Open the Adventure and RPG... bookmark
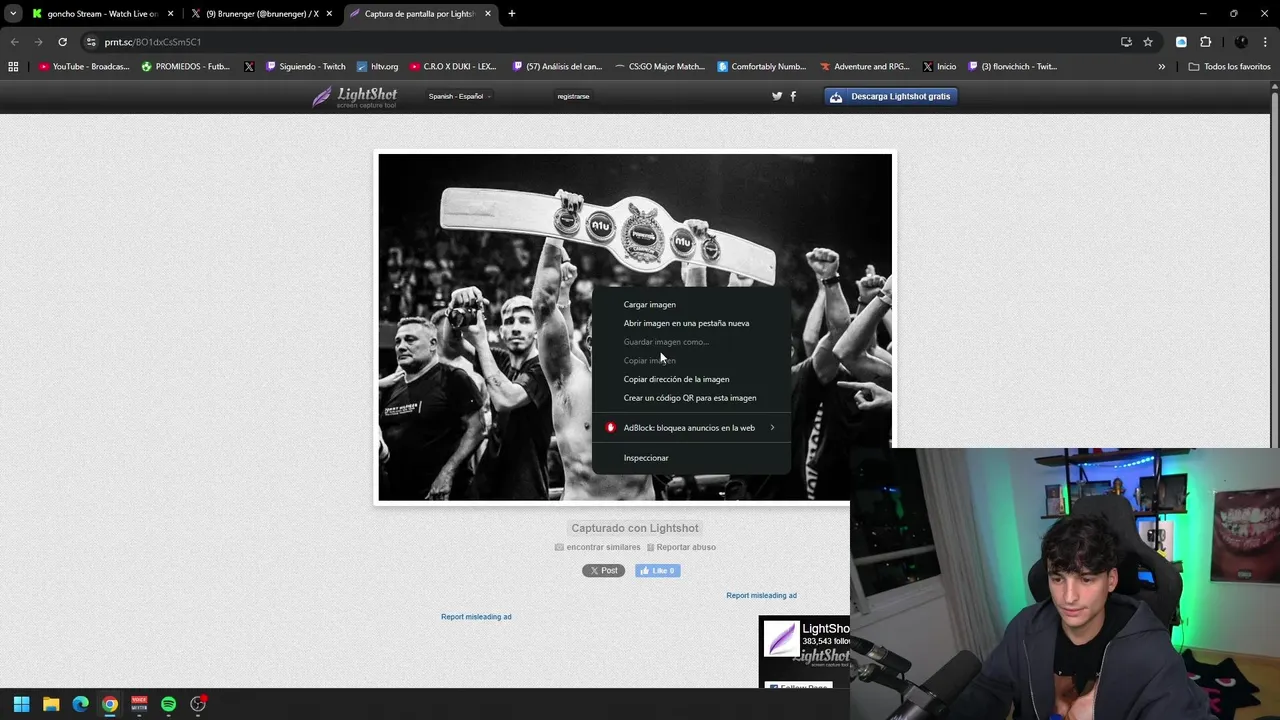Viewport: 1280px width, 720px height. [865, 67]
